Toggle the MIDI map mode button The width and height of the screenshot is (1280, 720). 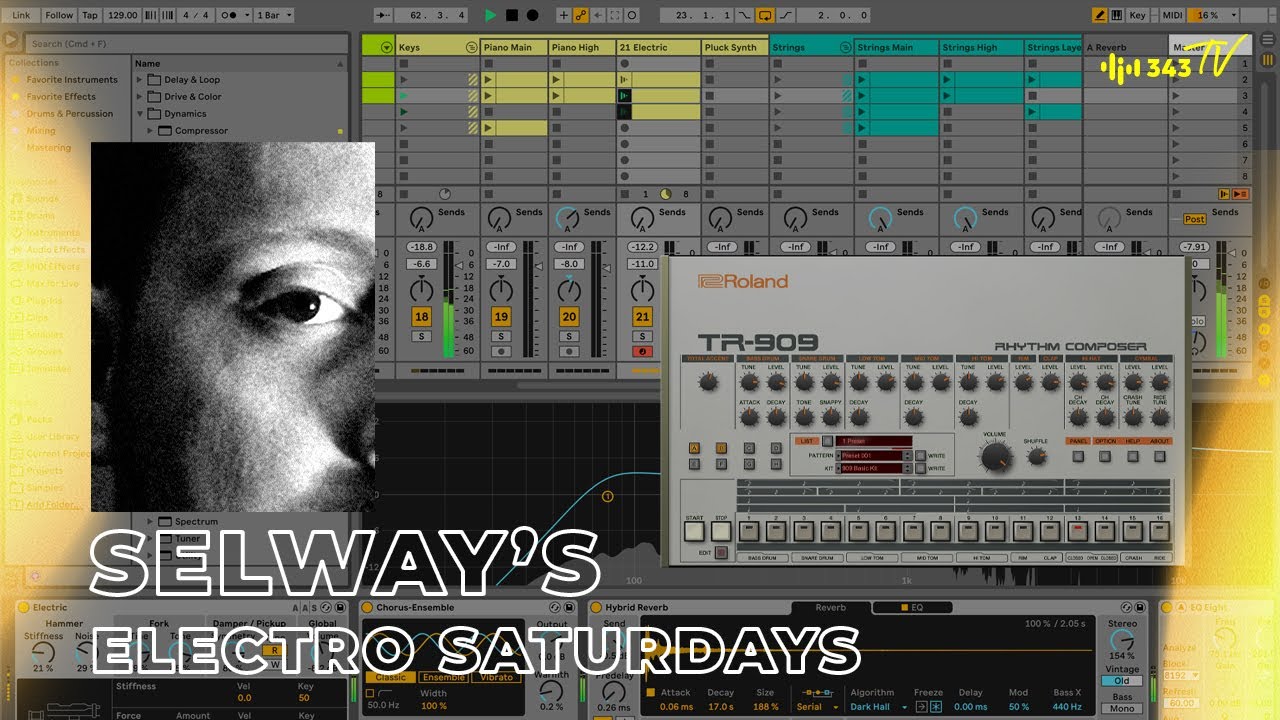point(1172,15)
